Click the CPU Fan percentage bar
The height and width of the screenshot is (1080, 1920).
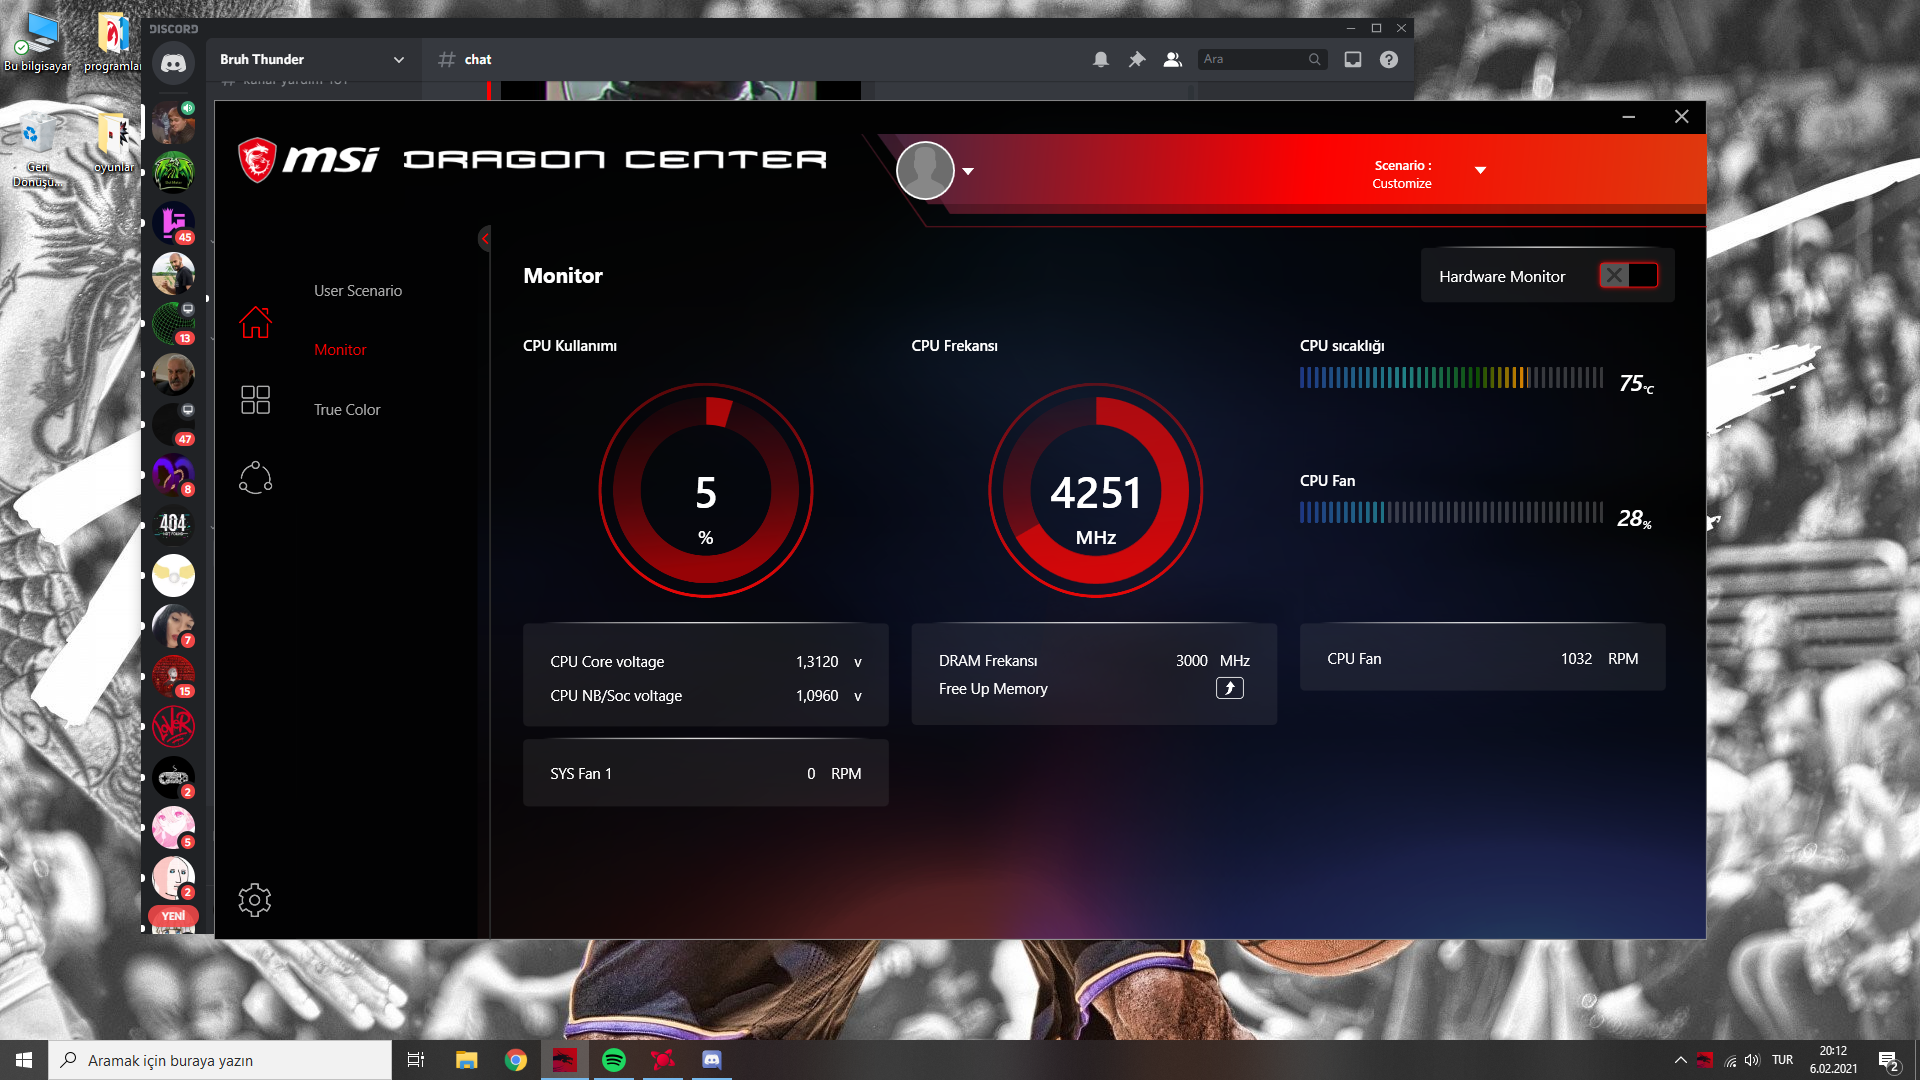coord(1451,513)
